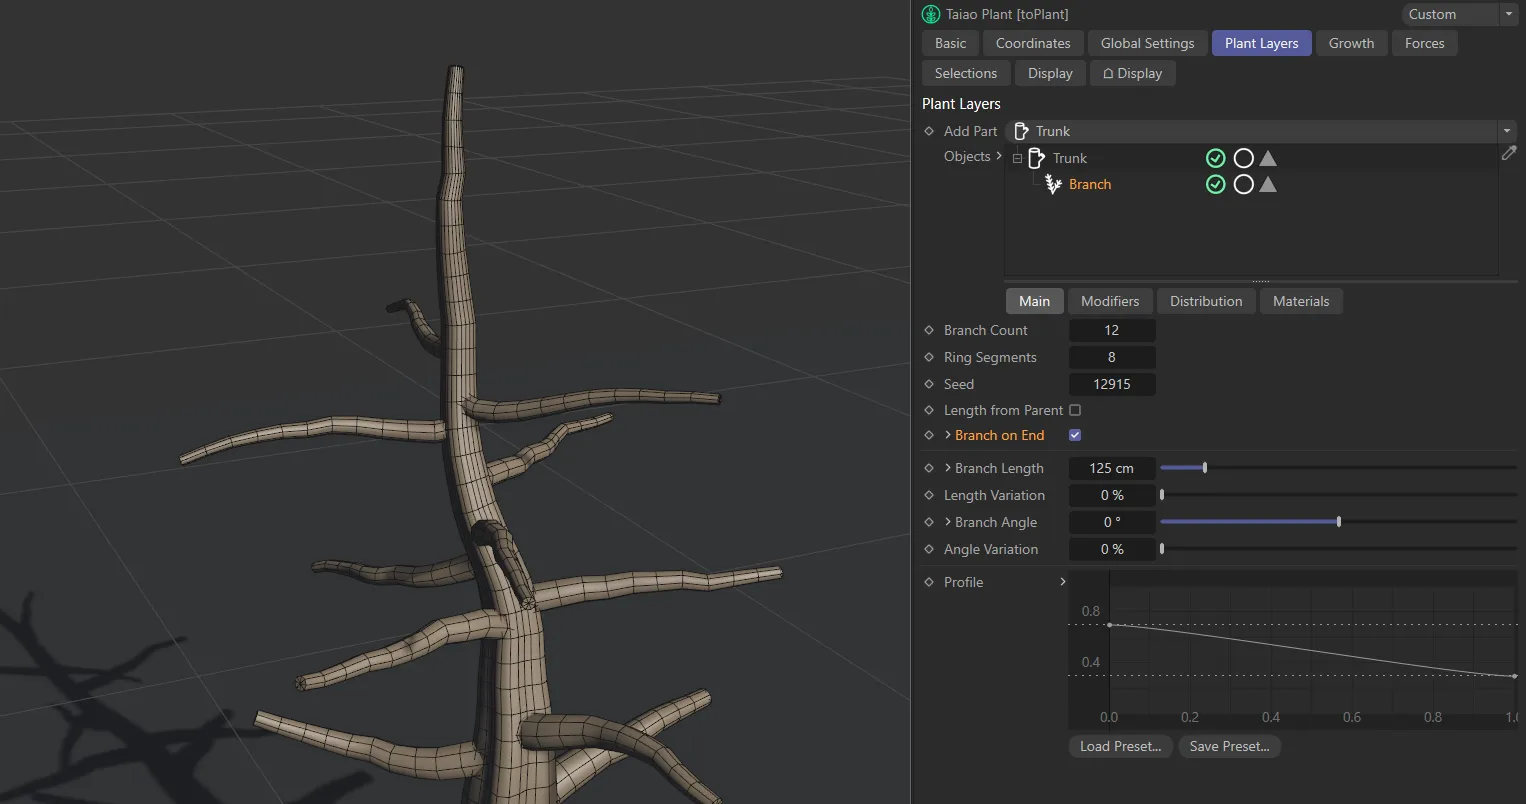Click the Save Preset button
The image size is (1526, 804).
point(1229,746)
